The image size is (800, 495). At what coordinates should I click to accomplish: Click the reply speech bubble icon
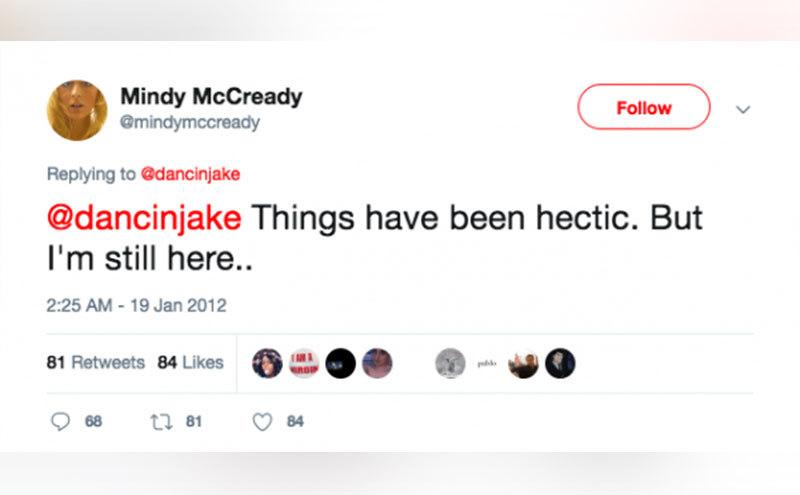click(58, 422)
